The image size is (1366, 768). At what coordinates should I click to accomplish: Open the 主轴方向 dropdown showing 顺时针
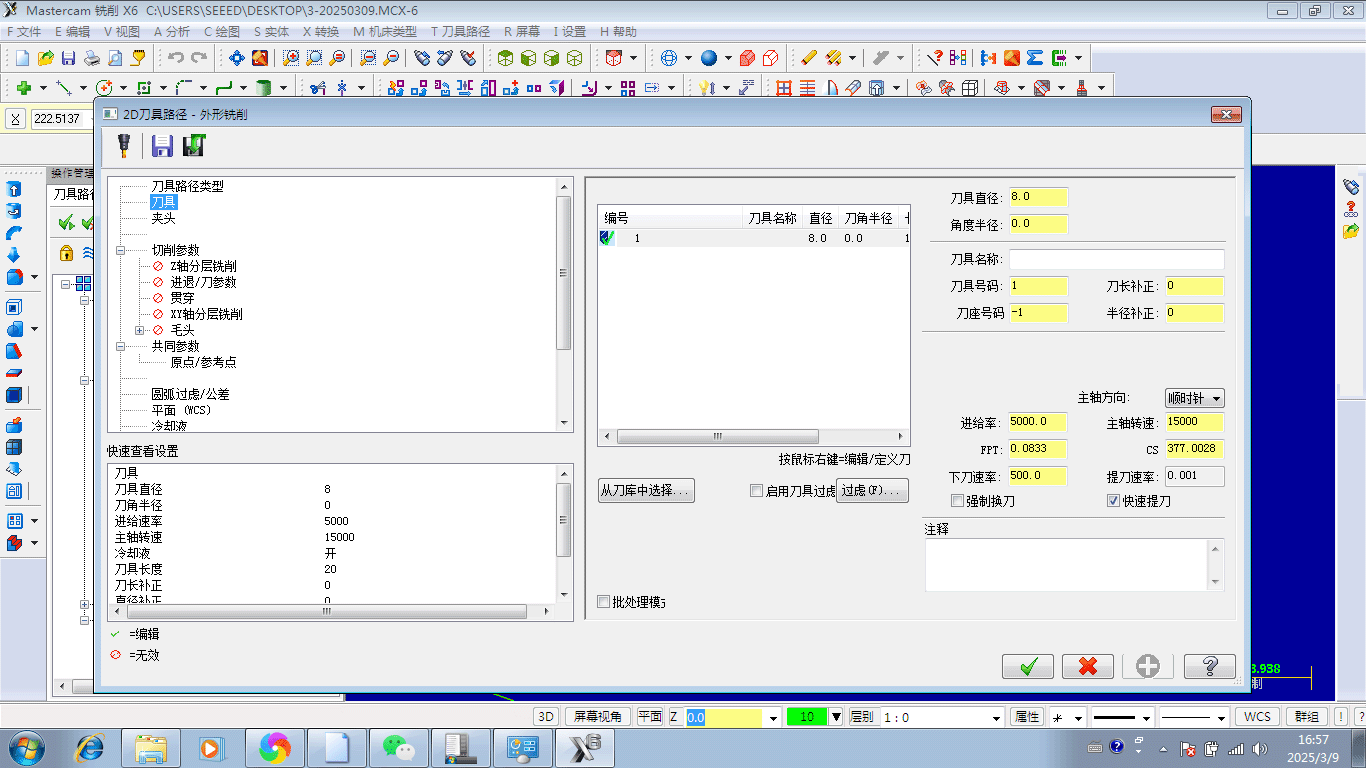(x=1194, y=398)
